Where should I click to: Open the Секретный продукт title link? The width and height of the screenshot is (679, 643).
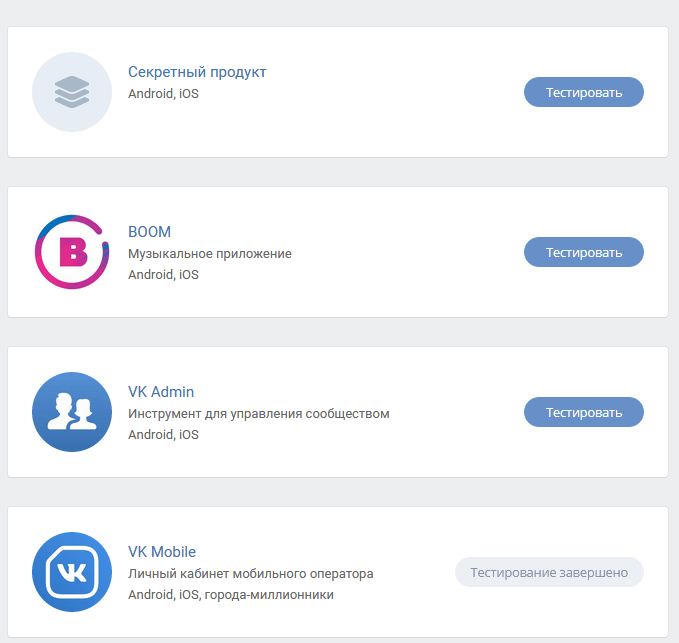(x=197, y=72)
